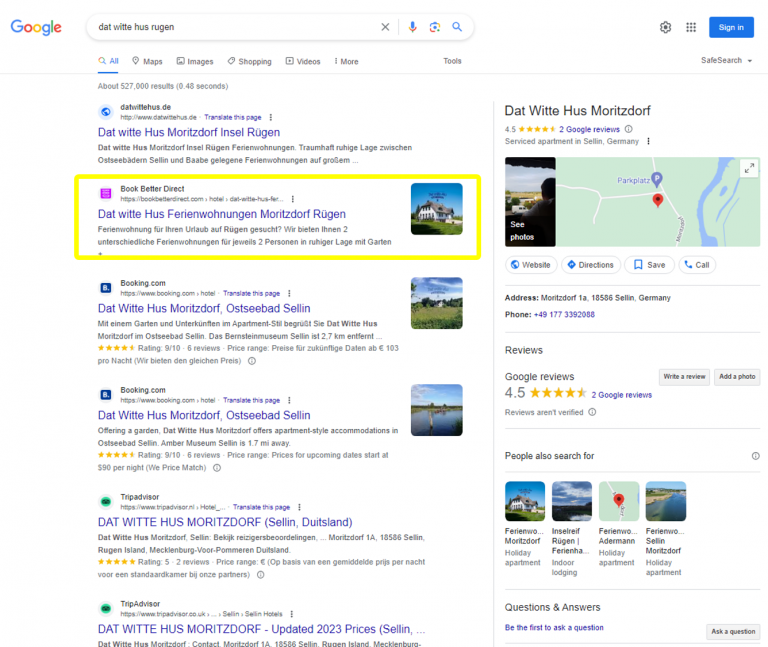
Task: Open more options for Book Better Direct result
Action: click(x=293, y=199)
